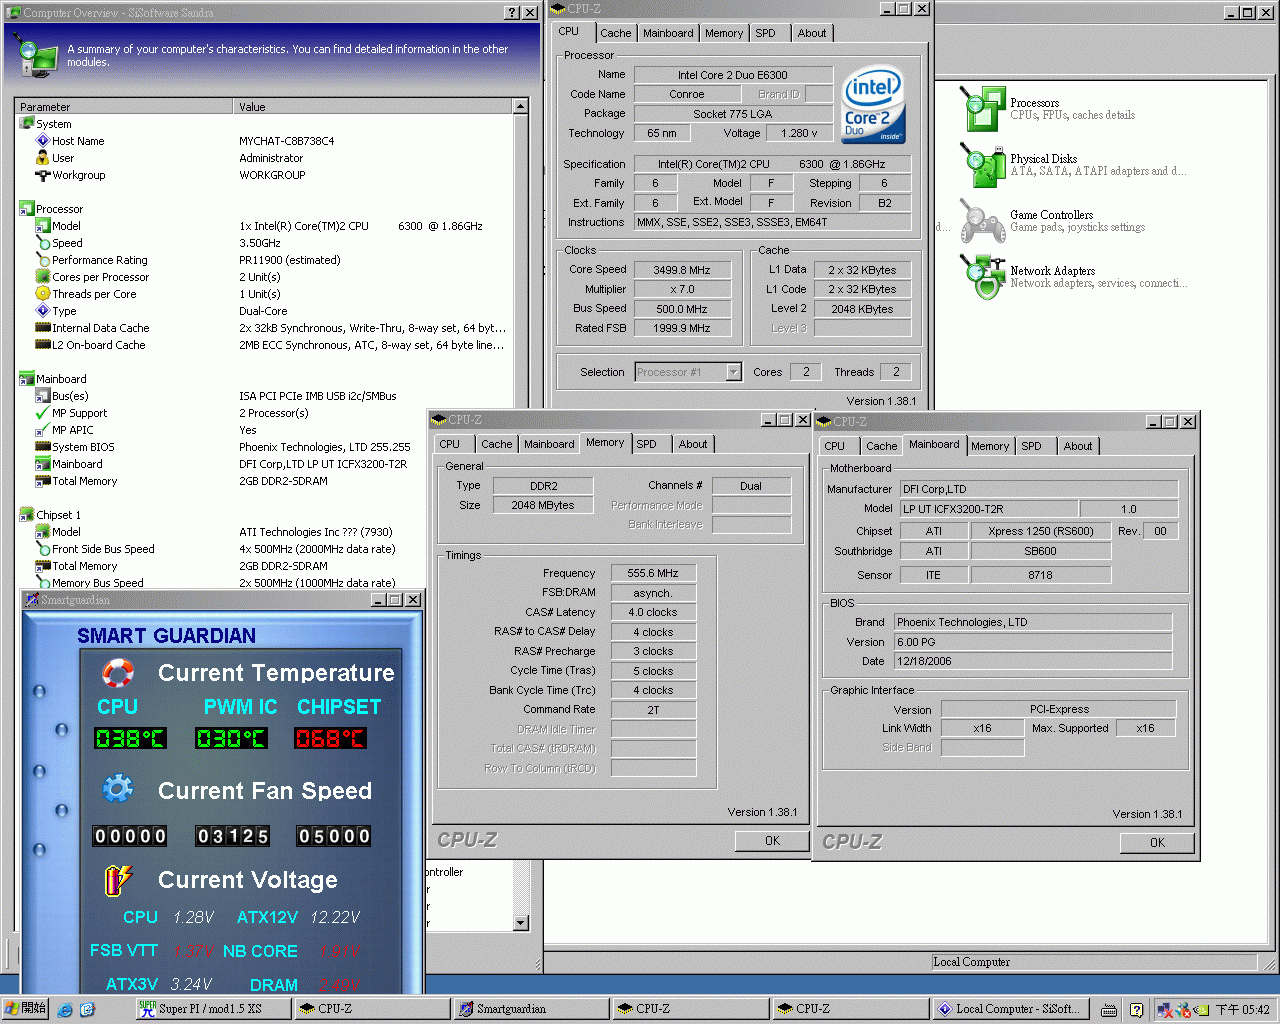1280x1024 pixels.
Task: Open the Processors module icon in Sandra
Action: [x=982, y=109]
